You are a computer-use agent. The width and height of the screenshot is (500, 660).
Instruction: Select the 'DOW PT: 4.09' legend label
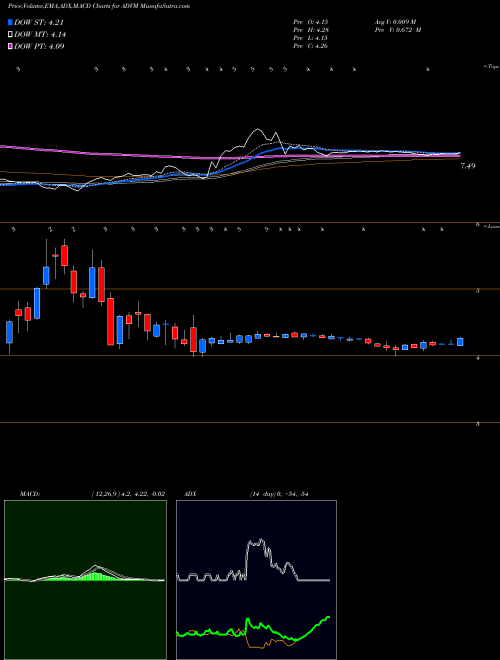[x=39, y=46]
